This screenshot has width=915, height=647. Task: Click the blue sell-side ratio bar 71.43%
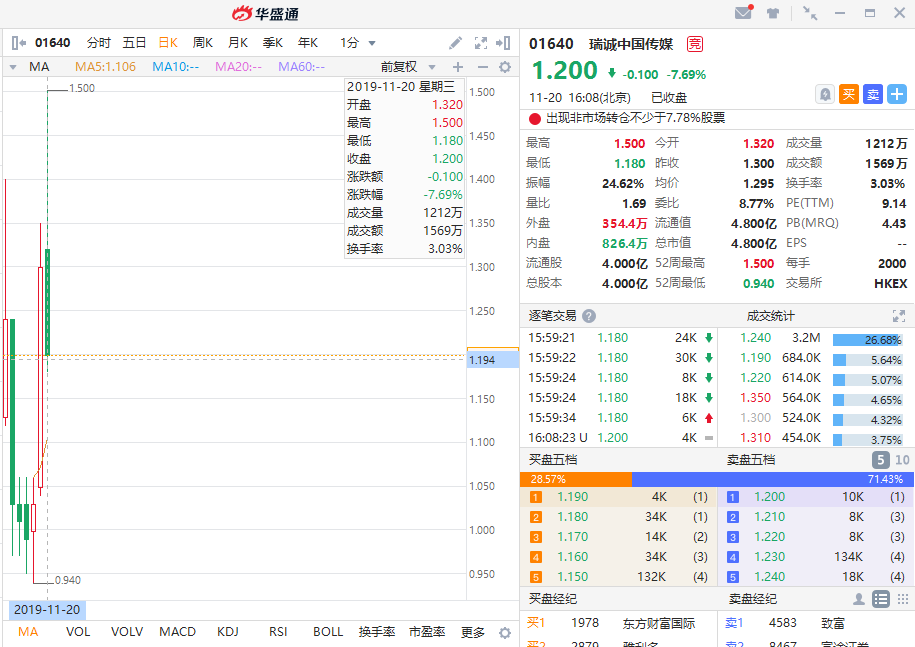(x=770, y=479)
